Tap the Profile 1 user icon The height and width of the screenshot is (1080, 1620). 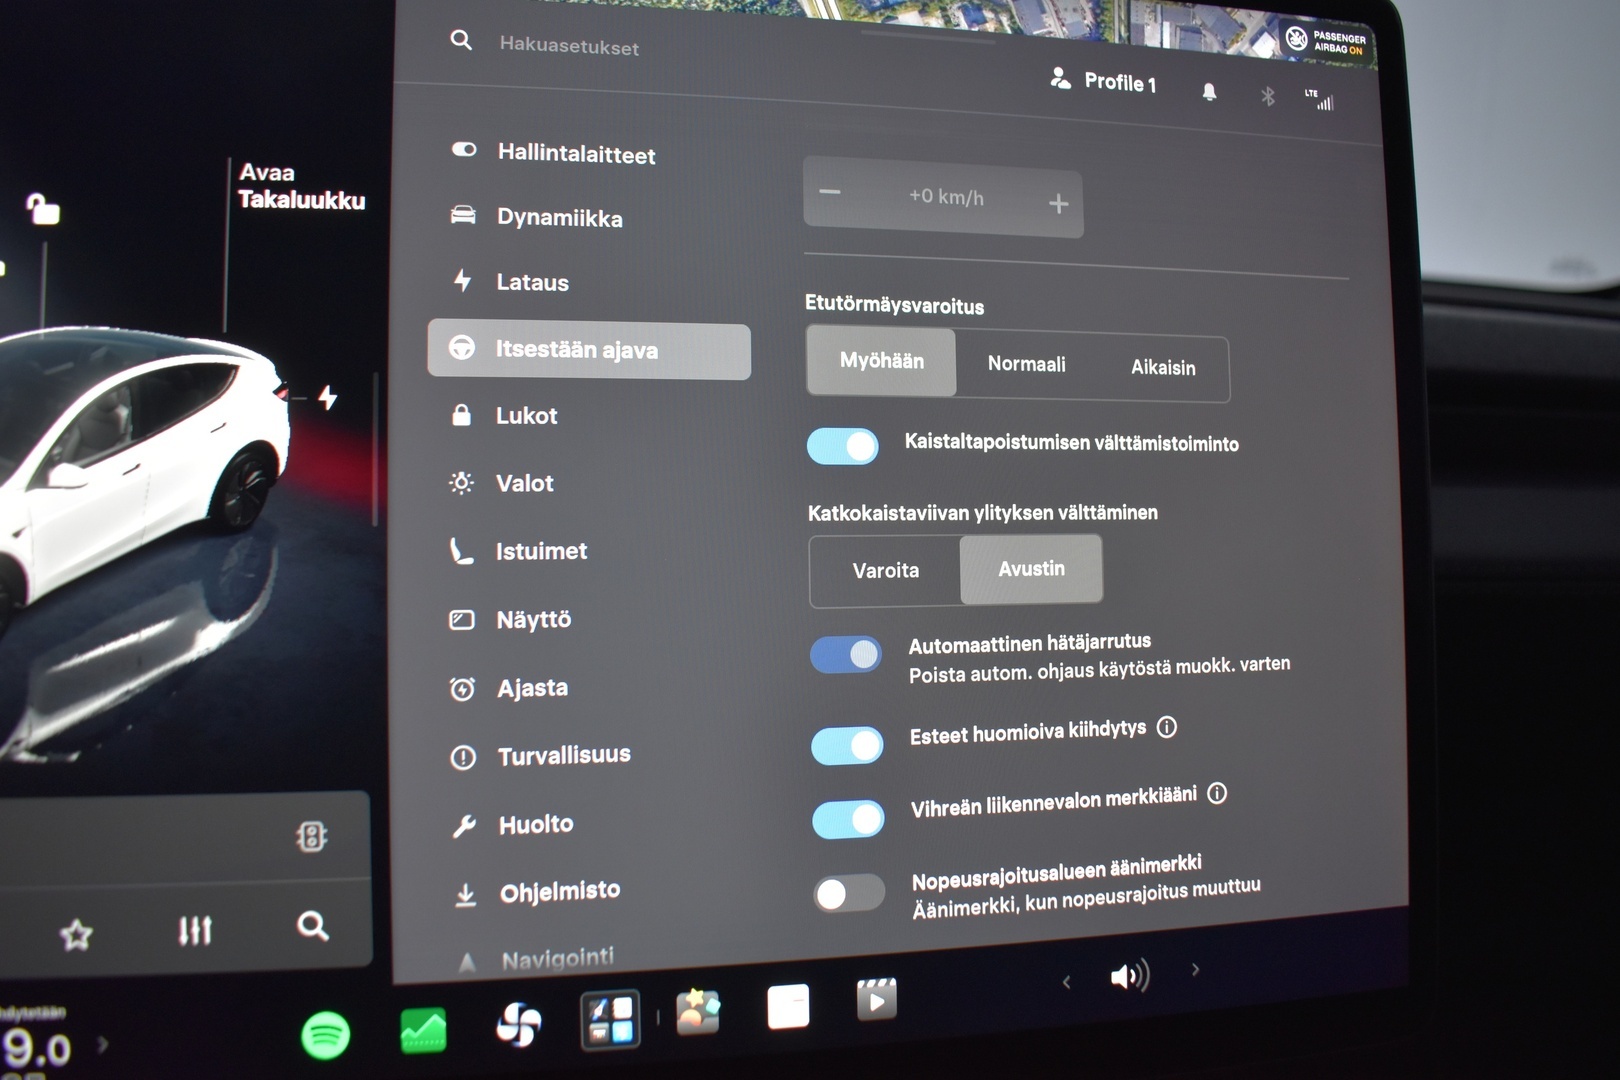(1060, 78)
